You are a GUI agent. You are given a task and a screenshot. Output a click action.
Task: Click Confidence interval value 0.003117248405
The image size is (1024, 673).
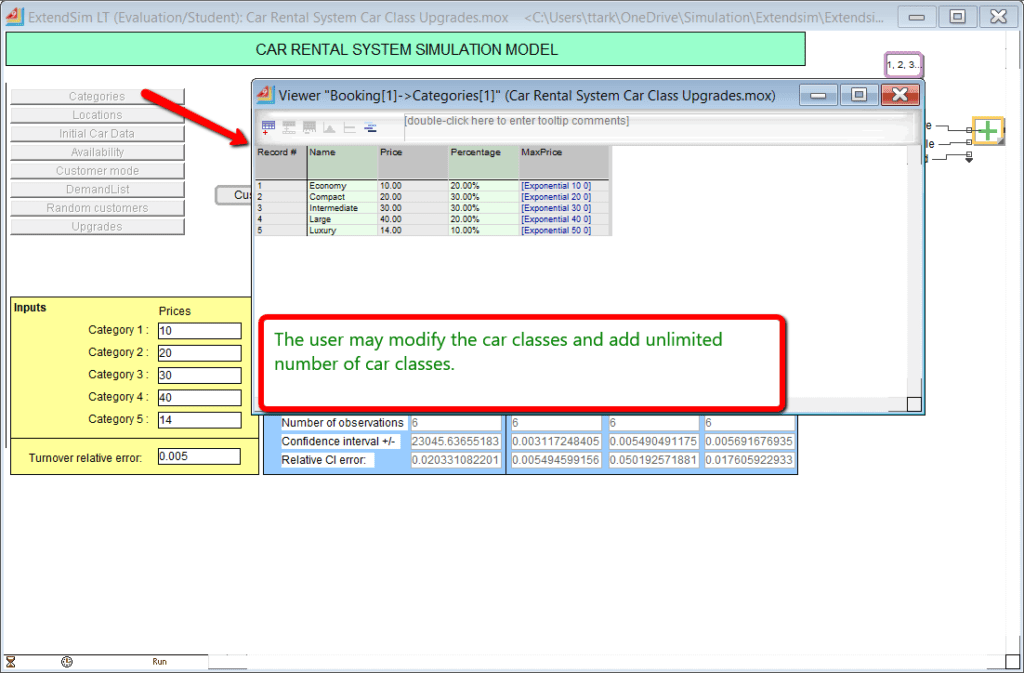pos(556,442)
